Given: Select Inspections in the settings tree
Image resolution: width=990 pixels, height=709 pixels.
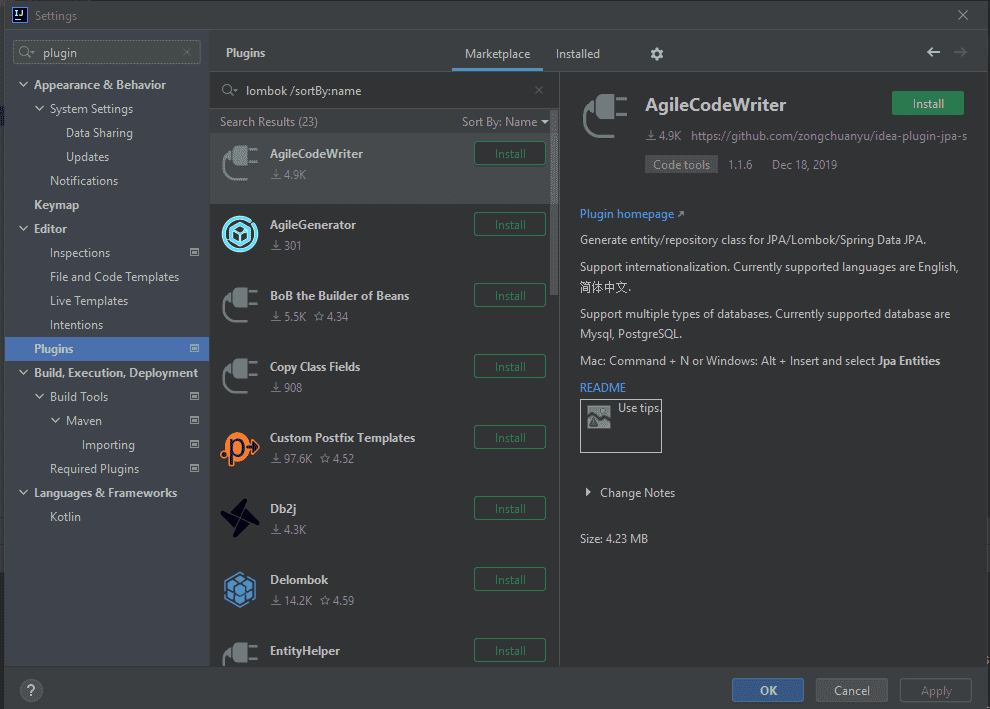Looking at the screenshot, I should (80, 253).
